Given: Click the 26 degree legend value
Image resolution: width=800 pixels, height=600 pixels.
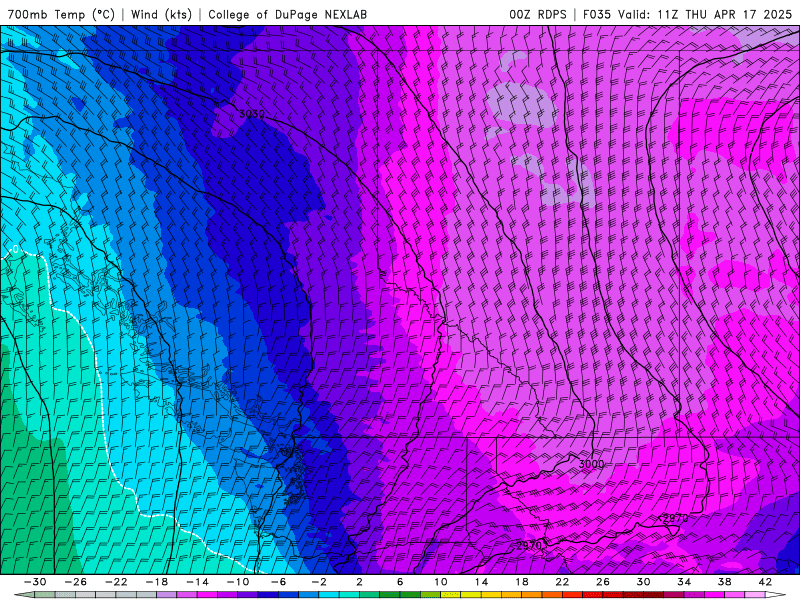Looking at the screenshot, I should click(x=603, y=582).
